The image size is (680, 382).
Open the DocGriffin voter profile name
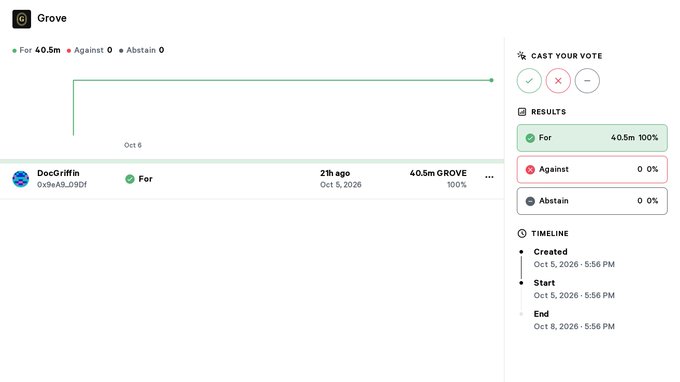coord(58,173)
